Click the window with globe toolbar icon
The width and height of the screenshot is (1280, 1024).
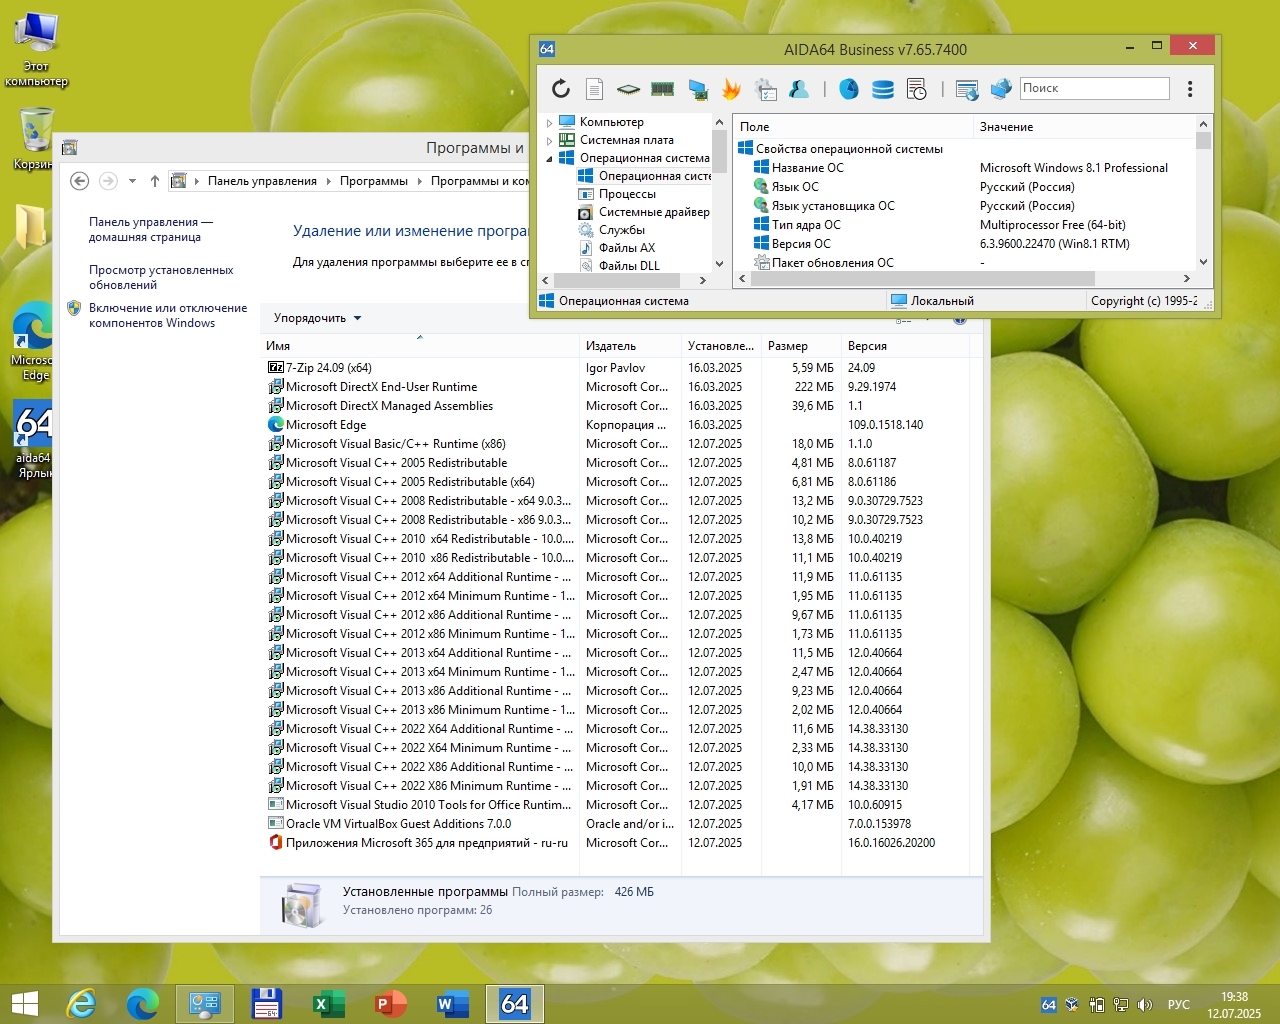pyautogui.click(x=967, y=89)
